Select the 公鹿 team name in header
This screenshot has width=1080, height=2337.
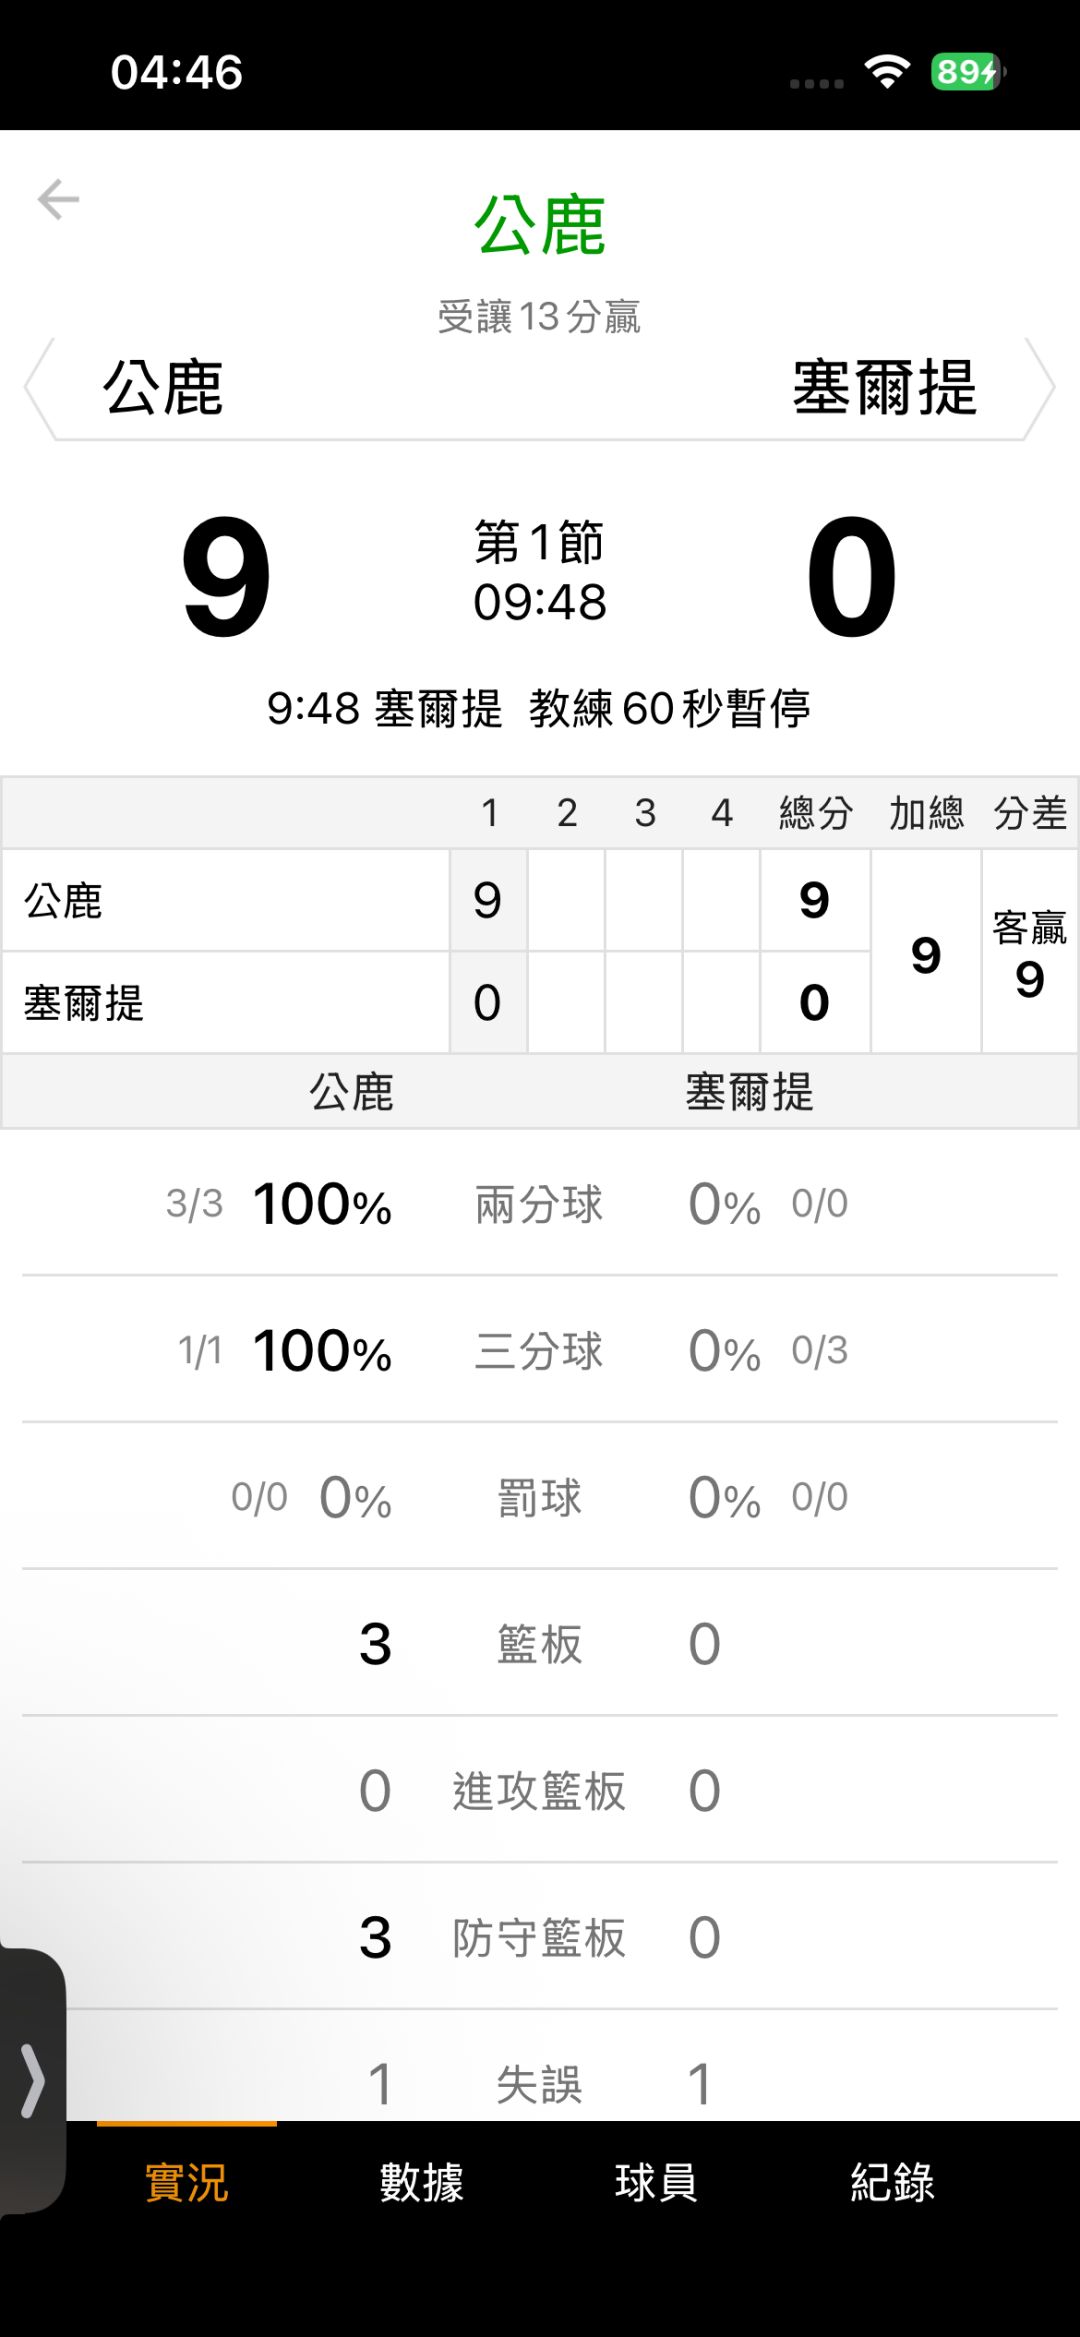pyautogui.click(x=163, y=388)
